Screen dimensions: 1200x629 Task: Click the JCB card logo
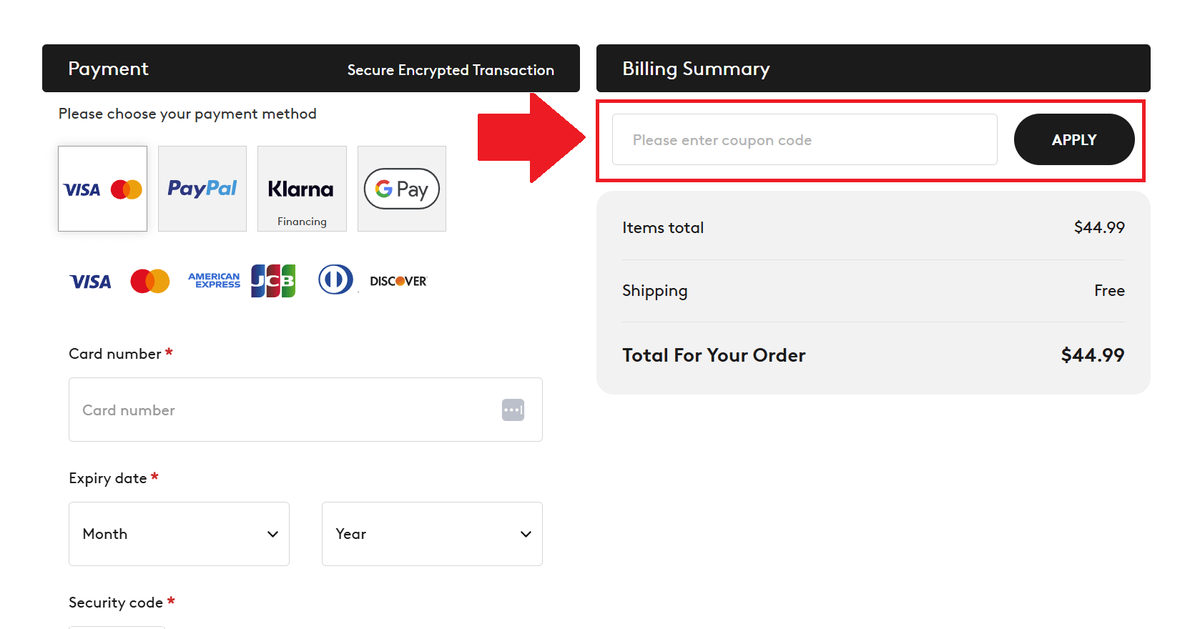[x=273, y=281]
